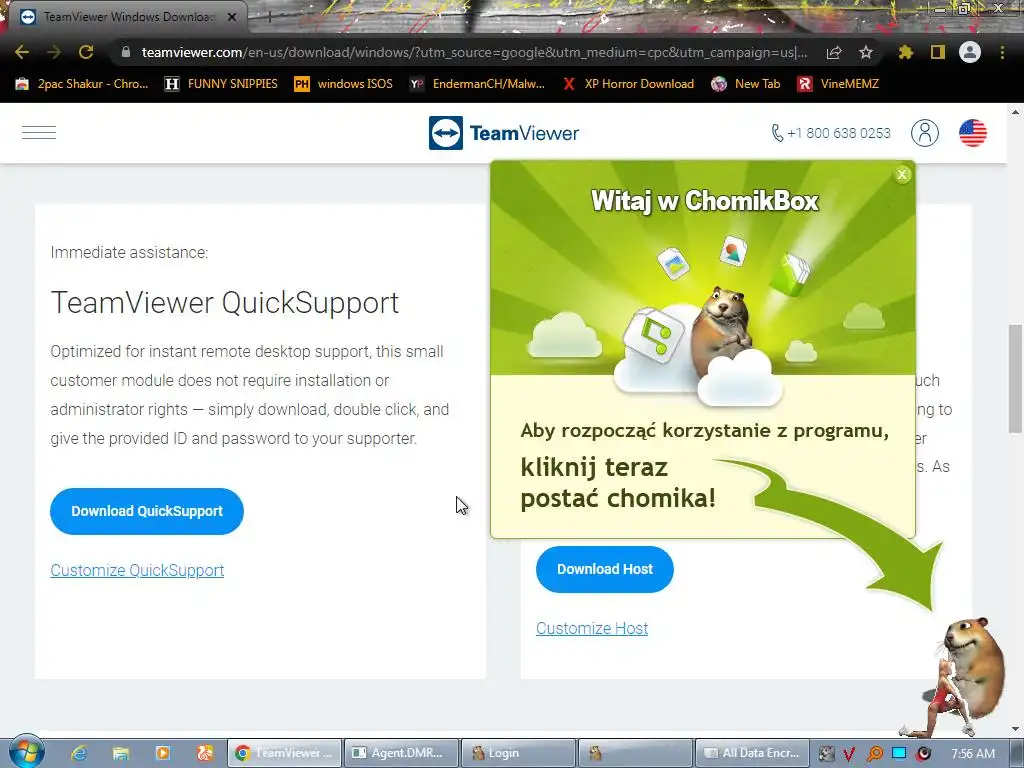The height and width of the screenshot is (768, 1024).
Task: Click the red V tray icon
Action: (849, 754)
